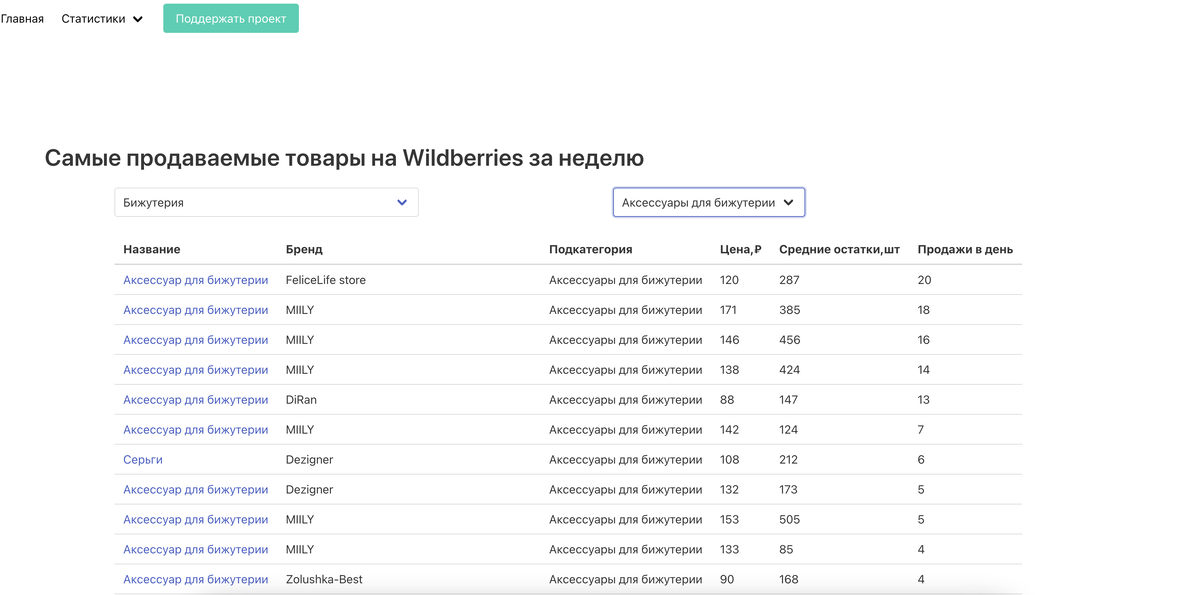Click daily sales value 20

pos(925,280)
